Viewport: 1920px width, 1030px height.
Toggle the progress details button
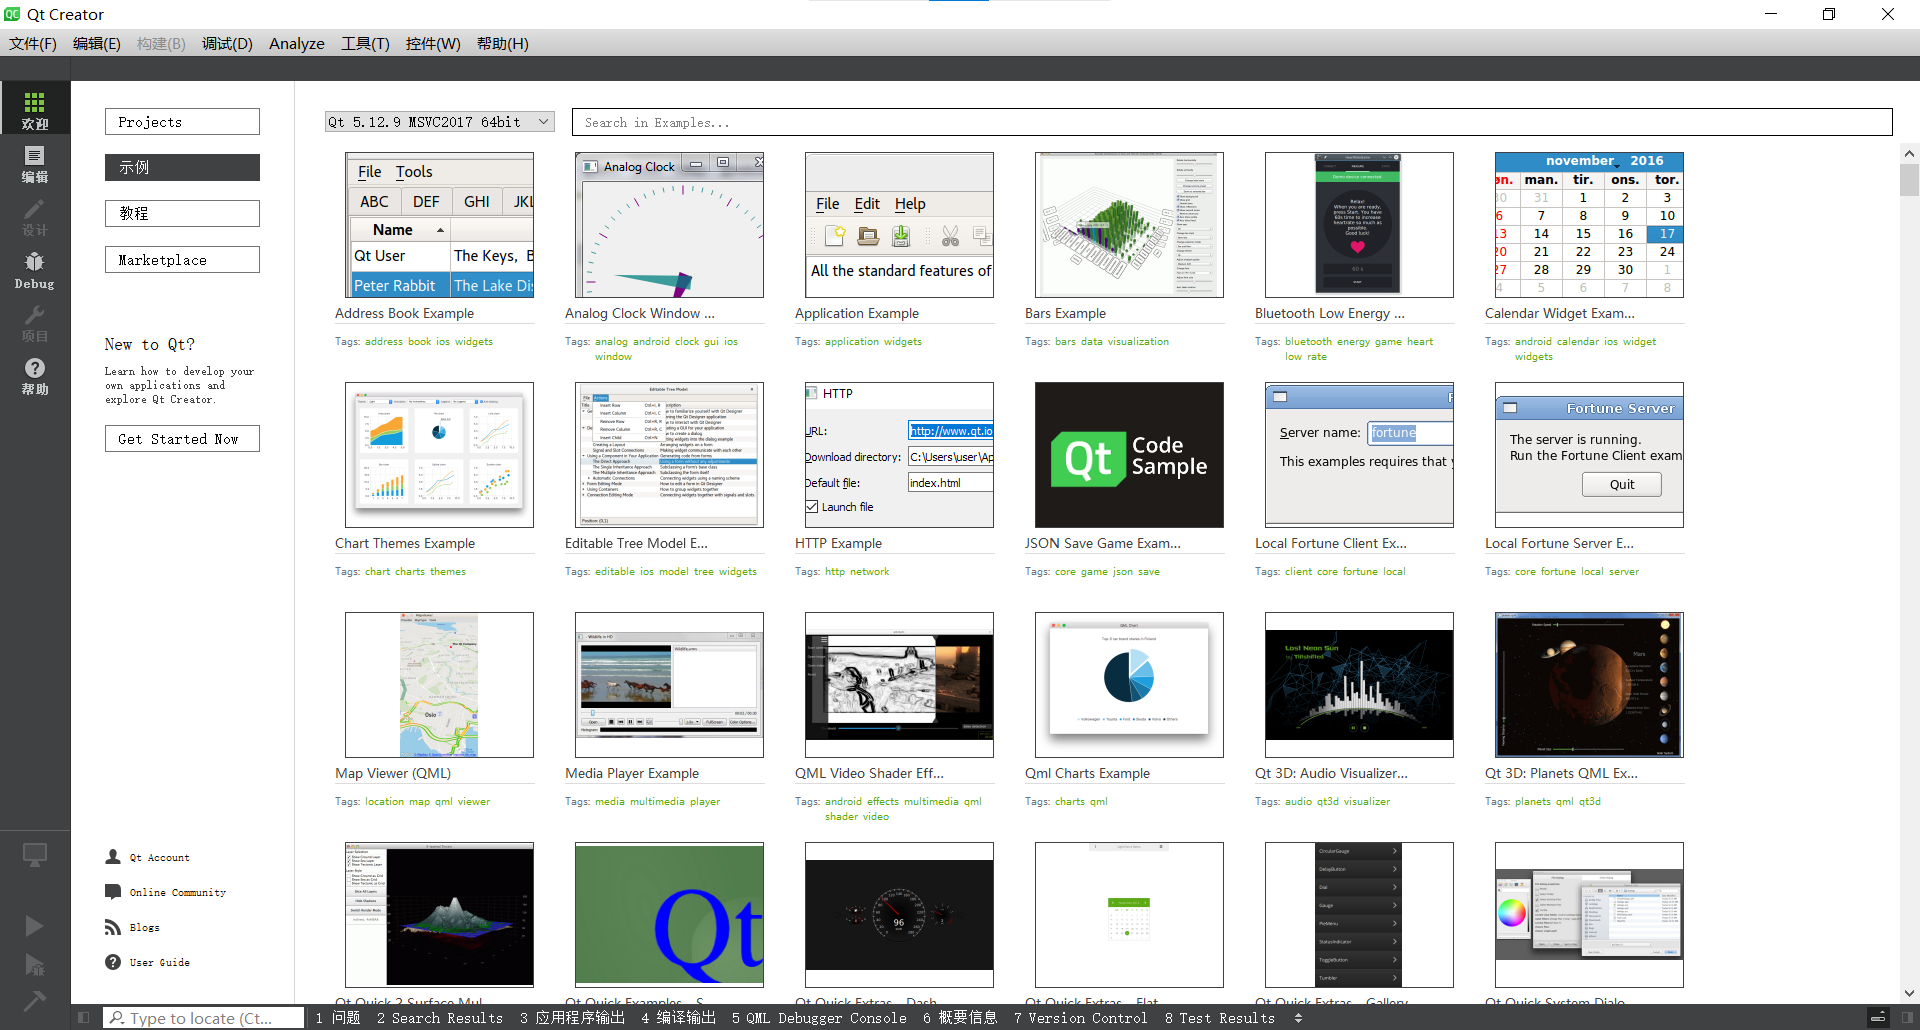pyautogui.click(x=1877, y=1018)
